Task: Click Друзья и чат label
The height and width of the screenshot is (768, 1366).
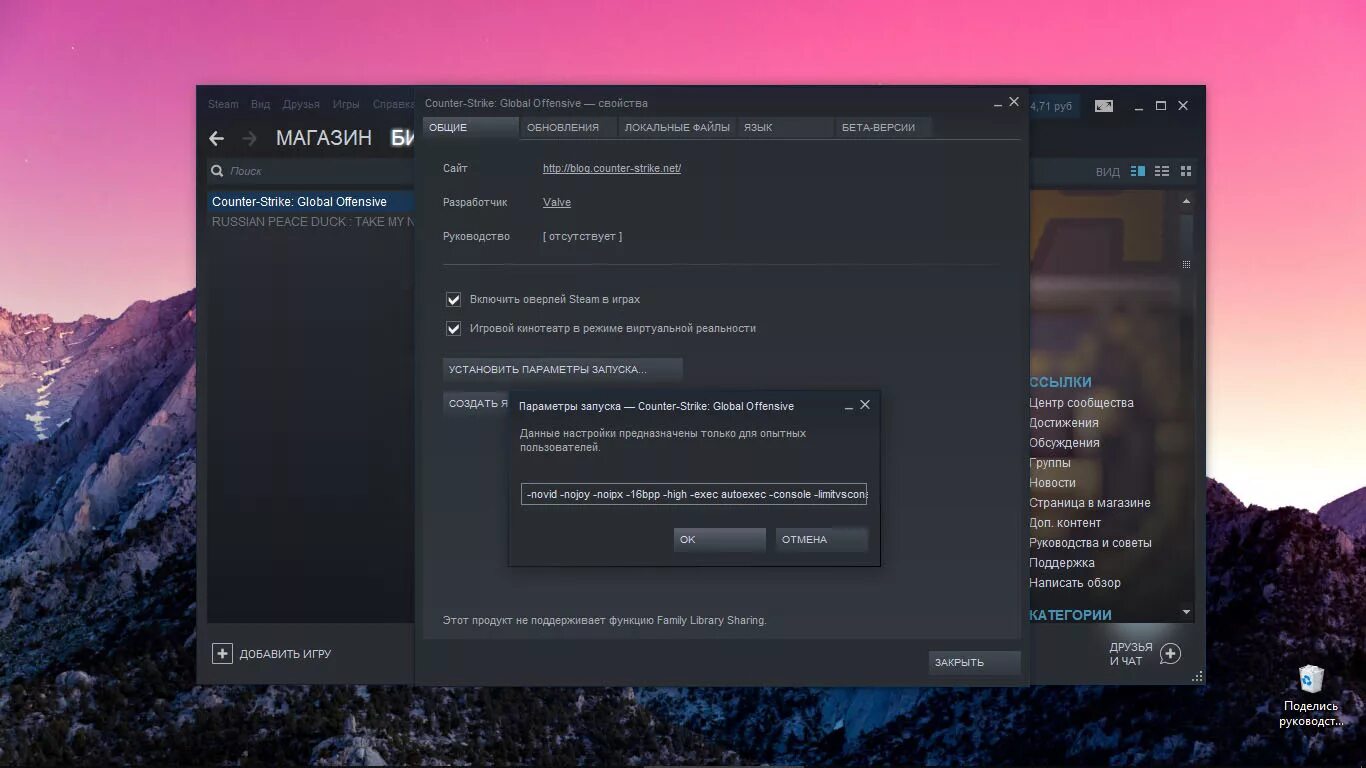Action: (x=1131, y=654)
